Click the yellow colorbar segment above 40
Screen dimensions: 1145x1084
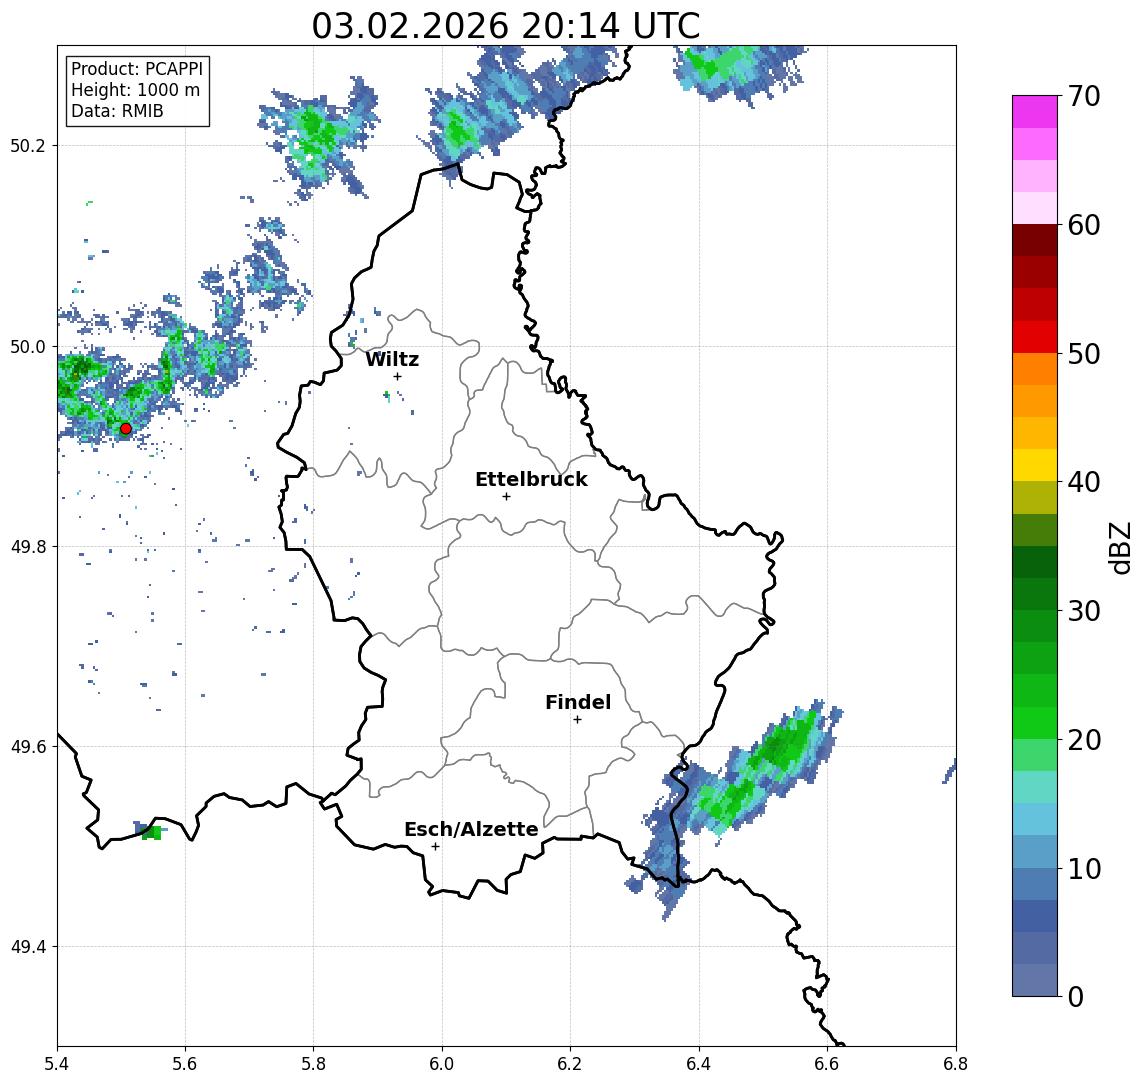click(1035, 465)
